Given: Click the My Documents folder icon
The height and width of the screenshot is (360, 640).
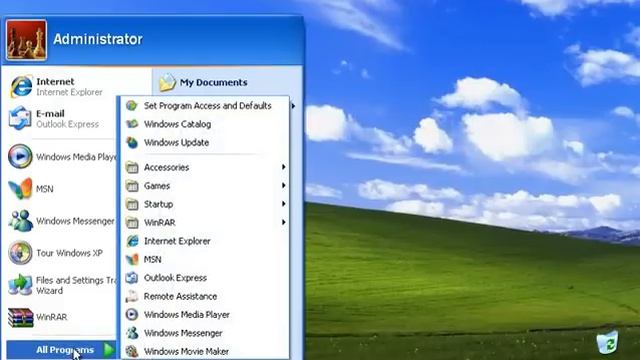Looking at the screenshot, I should click(167, 82).
